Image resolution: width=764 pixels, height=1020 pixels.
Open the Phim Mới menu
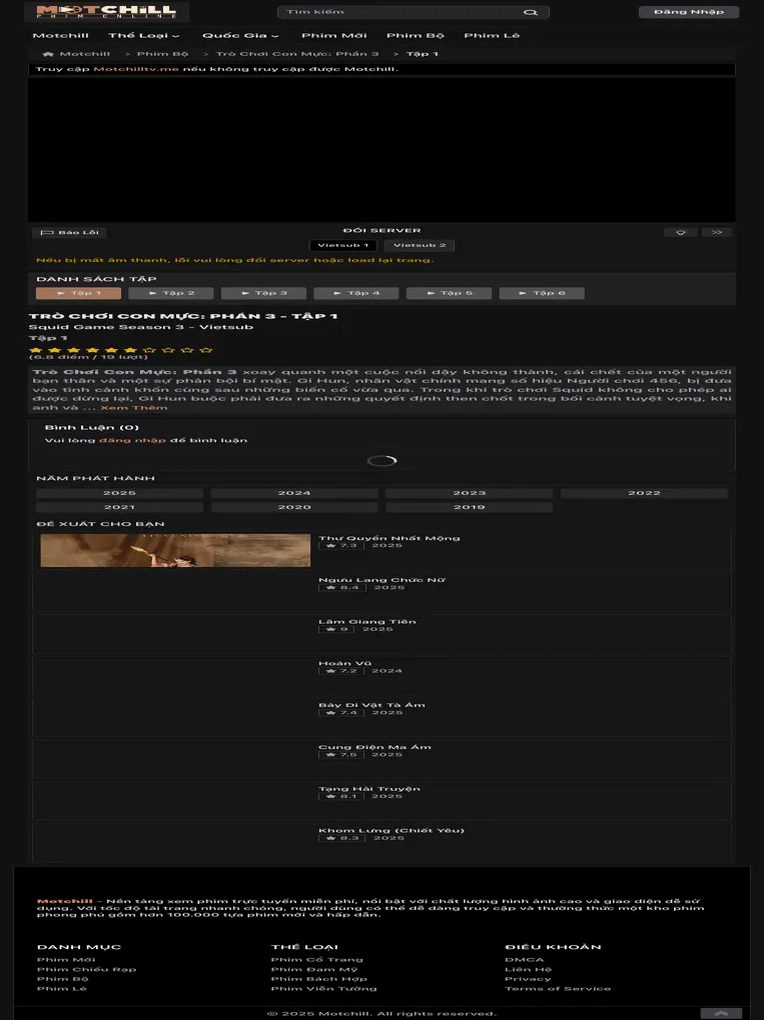[x=334, y=36]
